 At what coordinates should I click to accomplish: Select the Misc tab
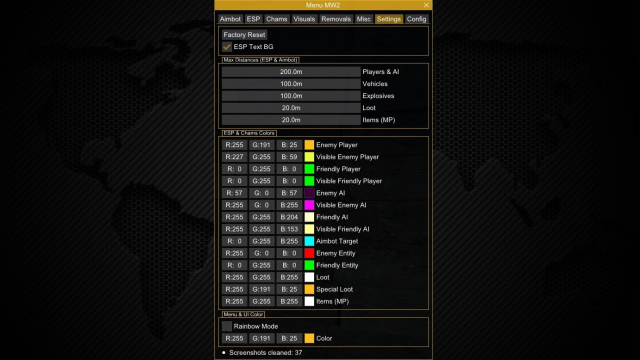363,19
